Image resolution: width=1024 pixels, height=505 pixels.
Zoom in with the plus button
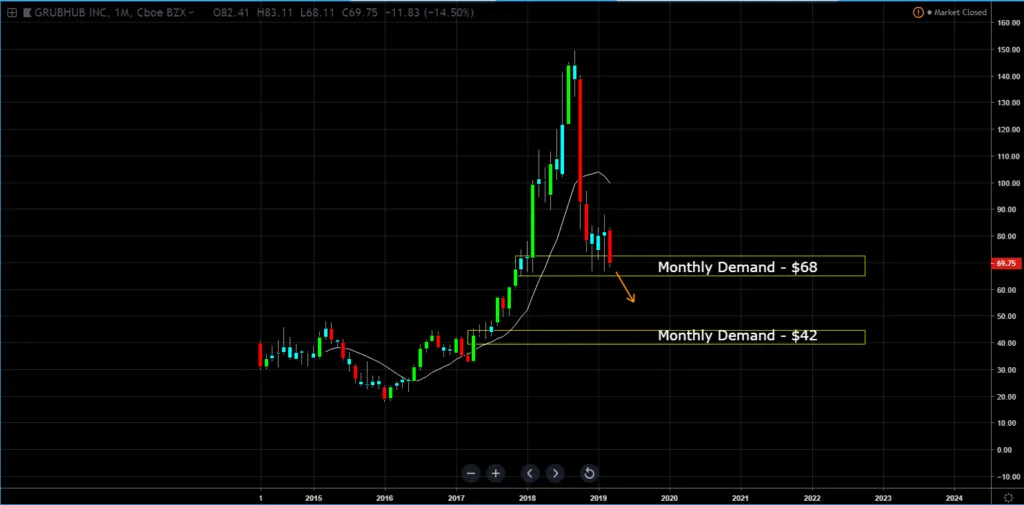click(x=496, y=474)
